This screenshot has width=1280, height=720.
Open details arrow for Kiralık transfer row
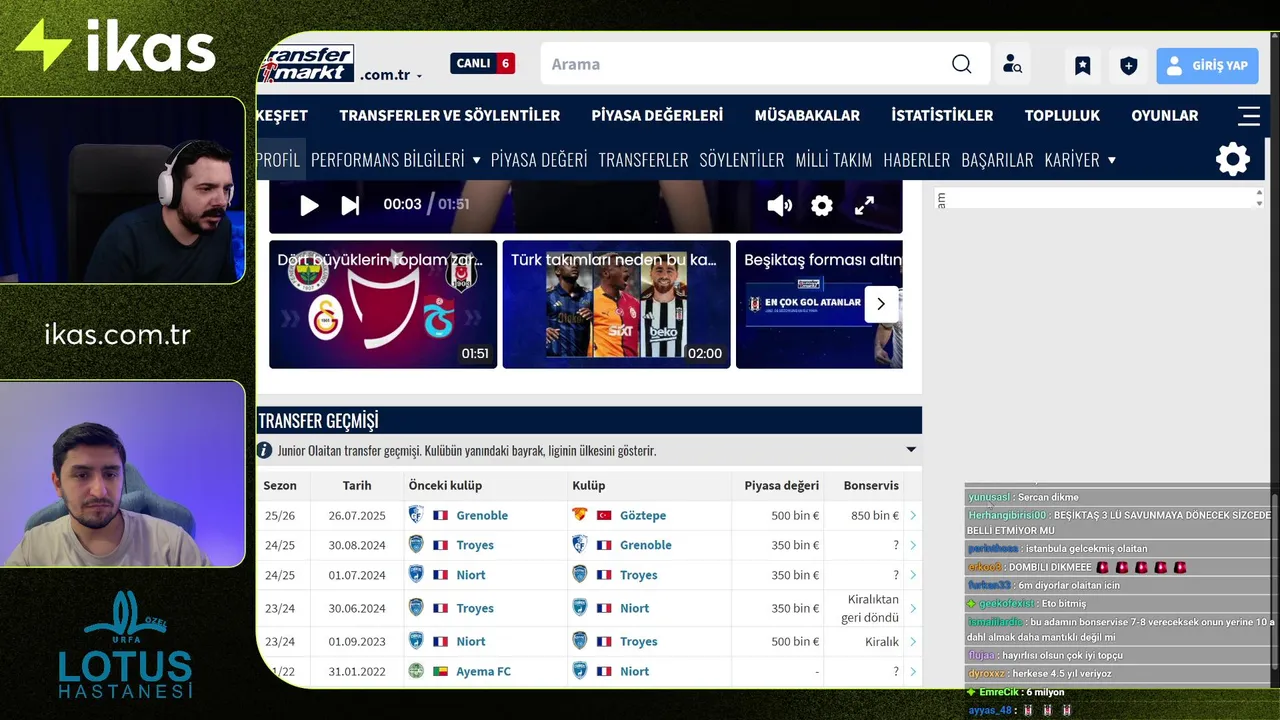coord(913,642)
